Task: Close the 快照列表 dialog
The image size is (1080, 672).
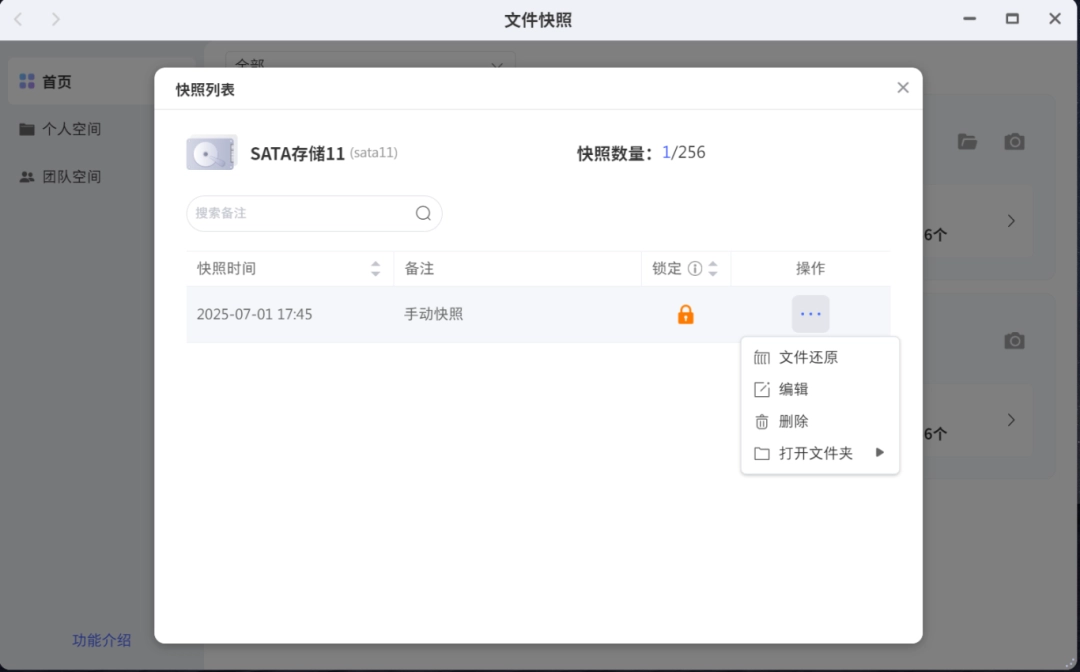Action: (x=902, y=87)
